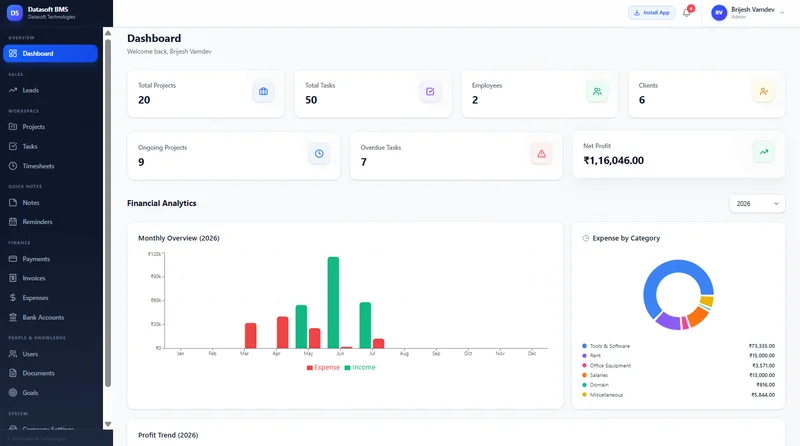Click the sidebar scrollbar thumb

point(108,213)
